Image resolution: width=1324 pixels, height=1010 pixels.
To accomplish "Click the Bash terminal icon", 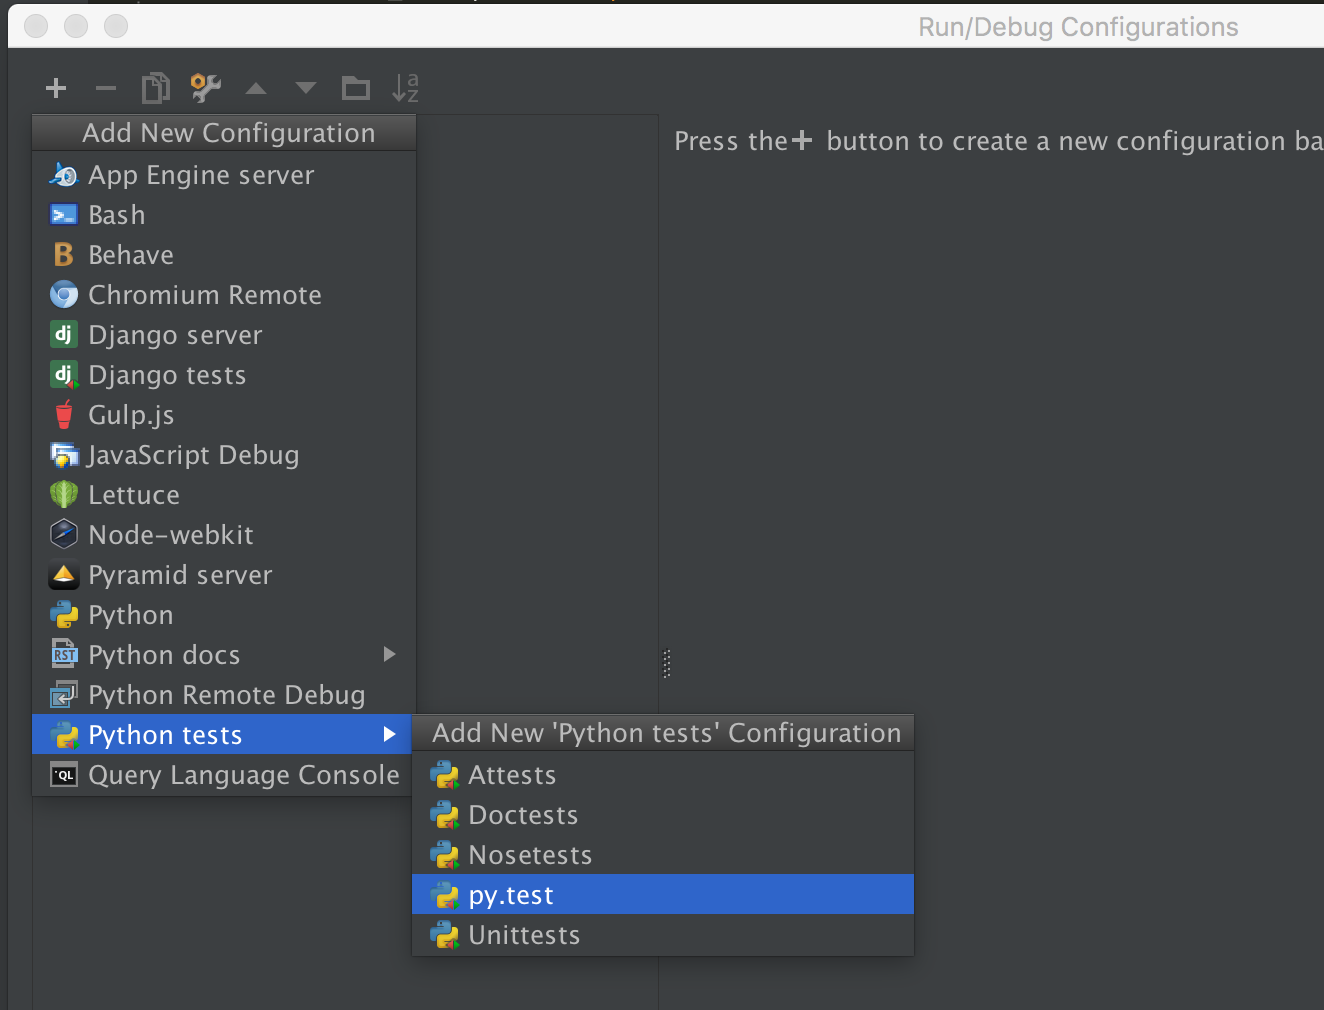I will (64, 215).
